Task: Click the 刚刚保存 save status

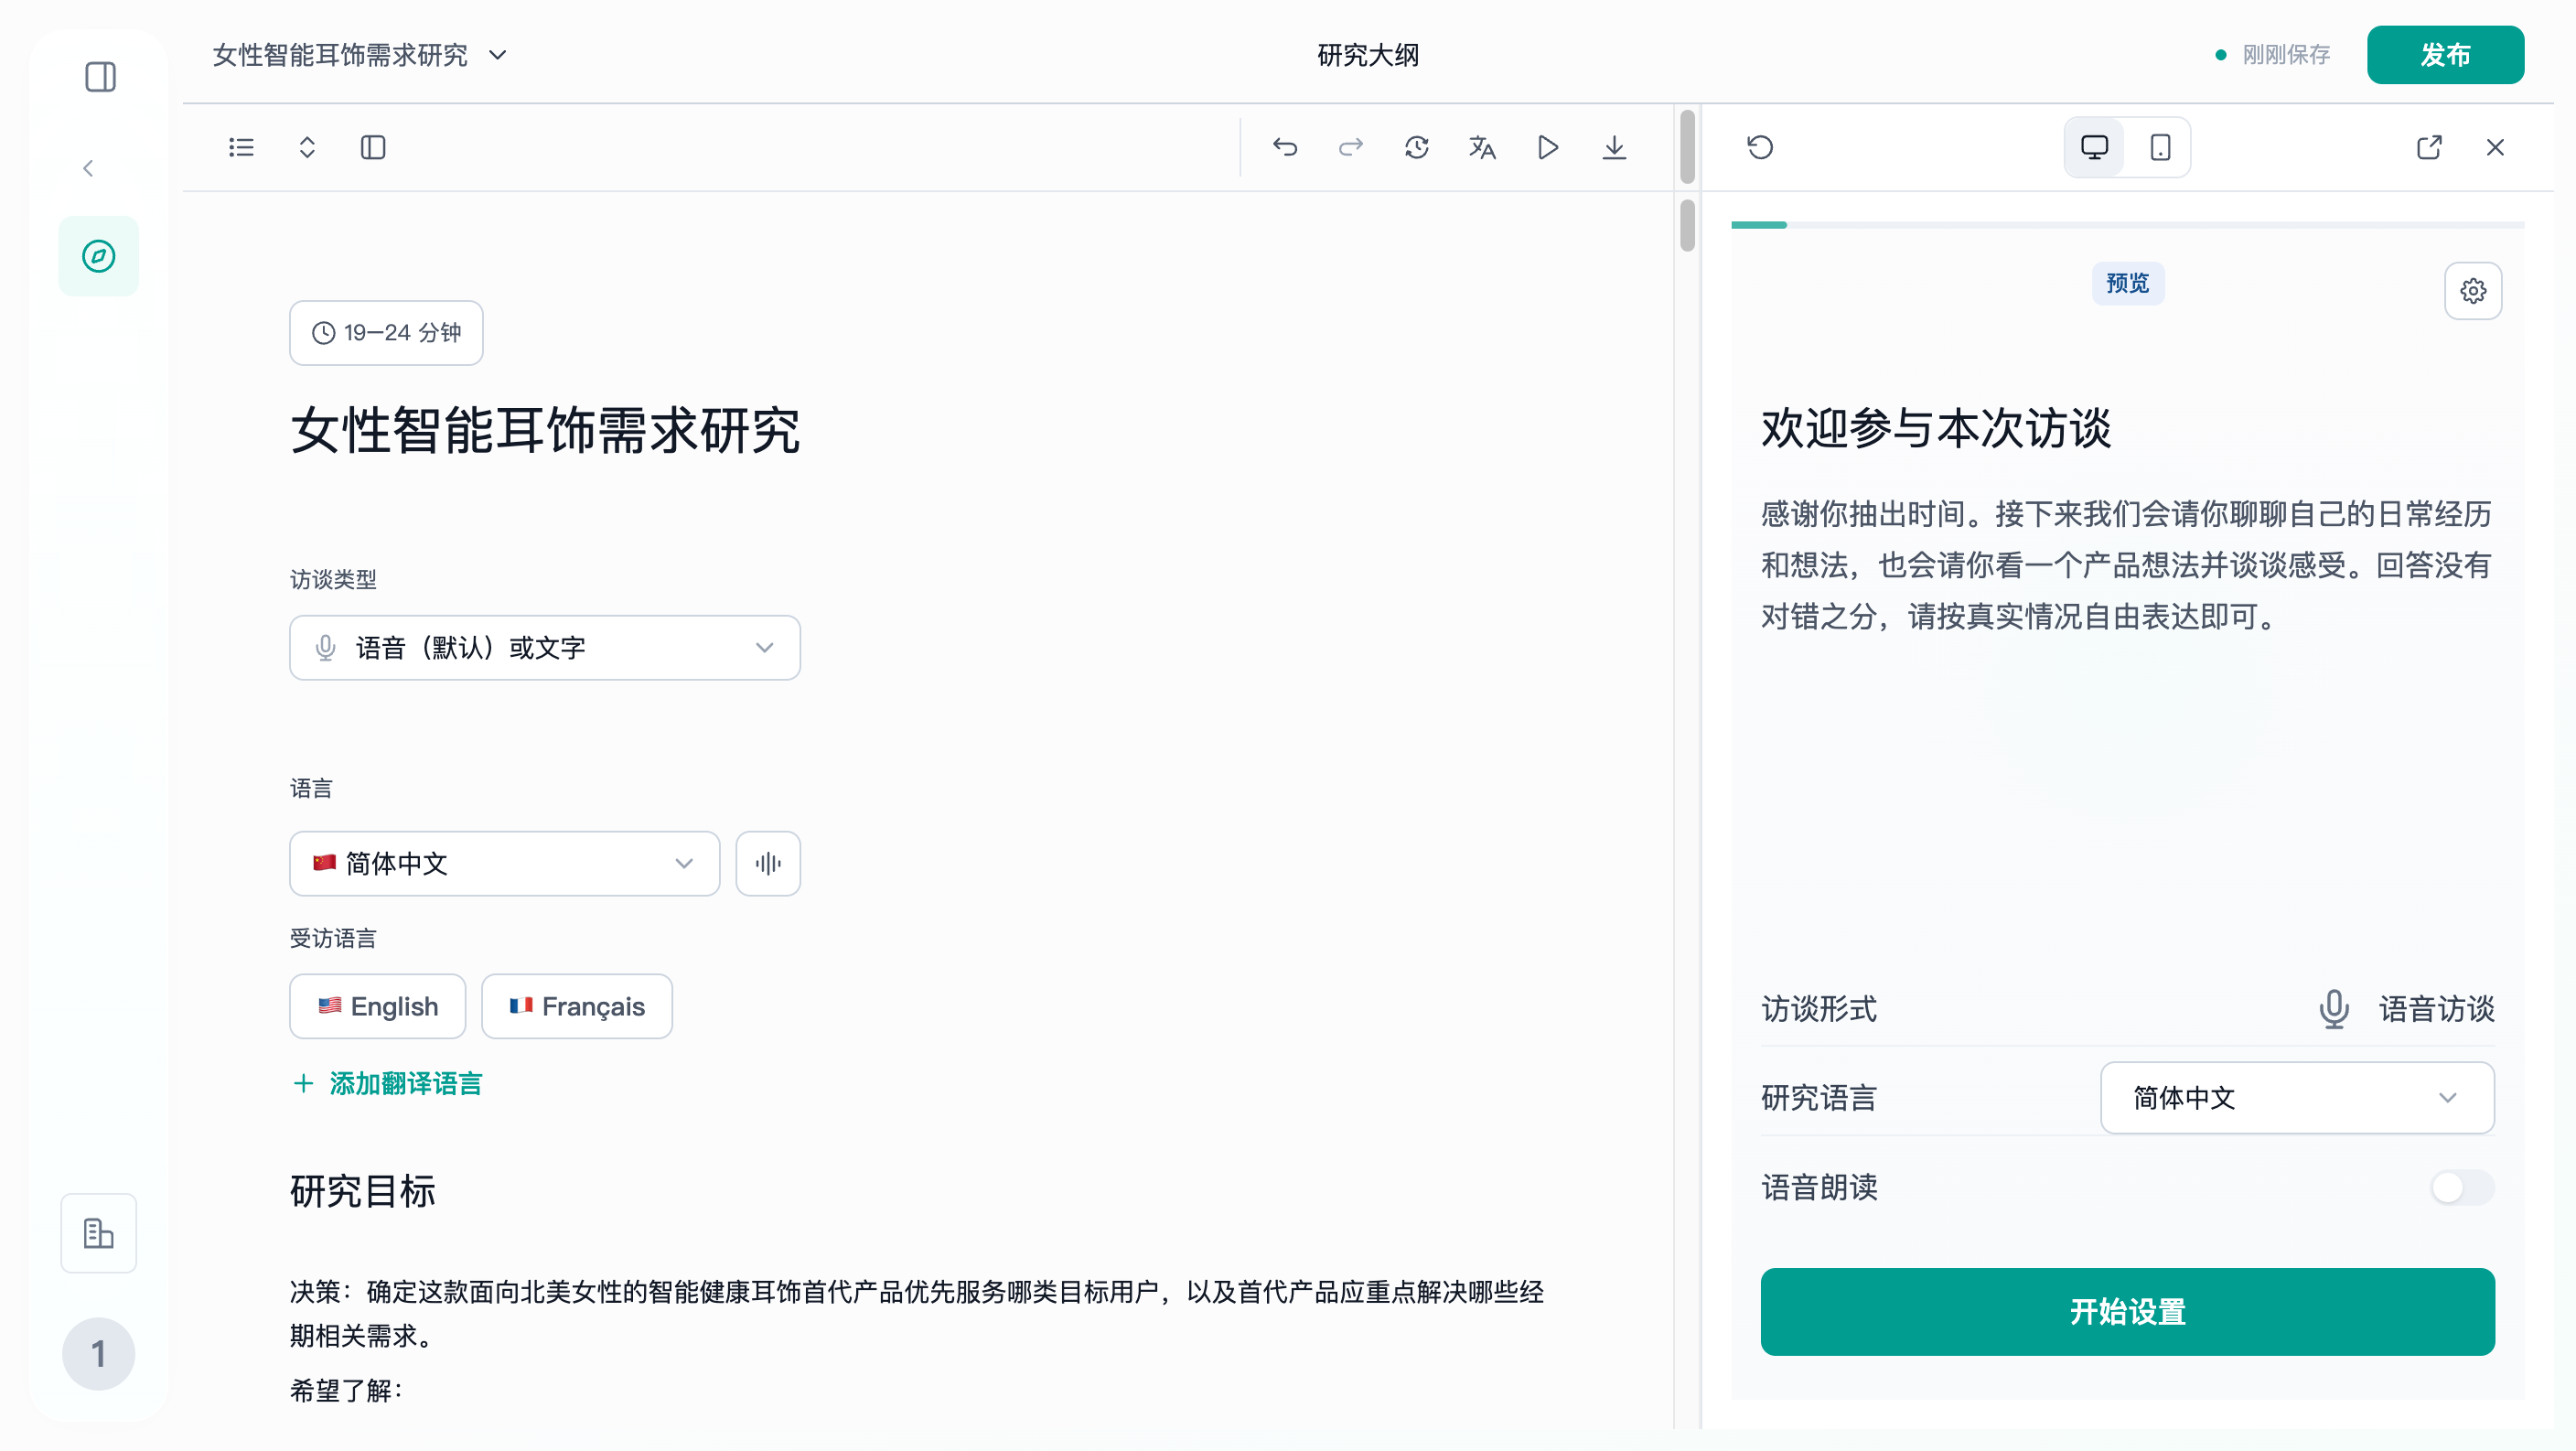Action: (2285, 55)
